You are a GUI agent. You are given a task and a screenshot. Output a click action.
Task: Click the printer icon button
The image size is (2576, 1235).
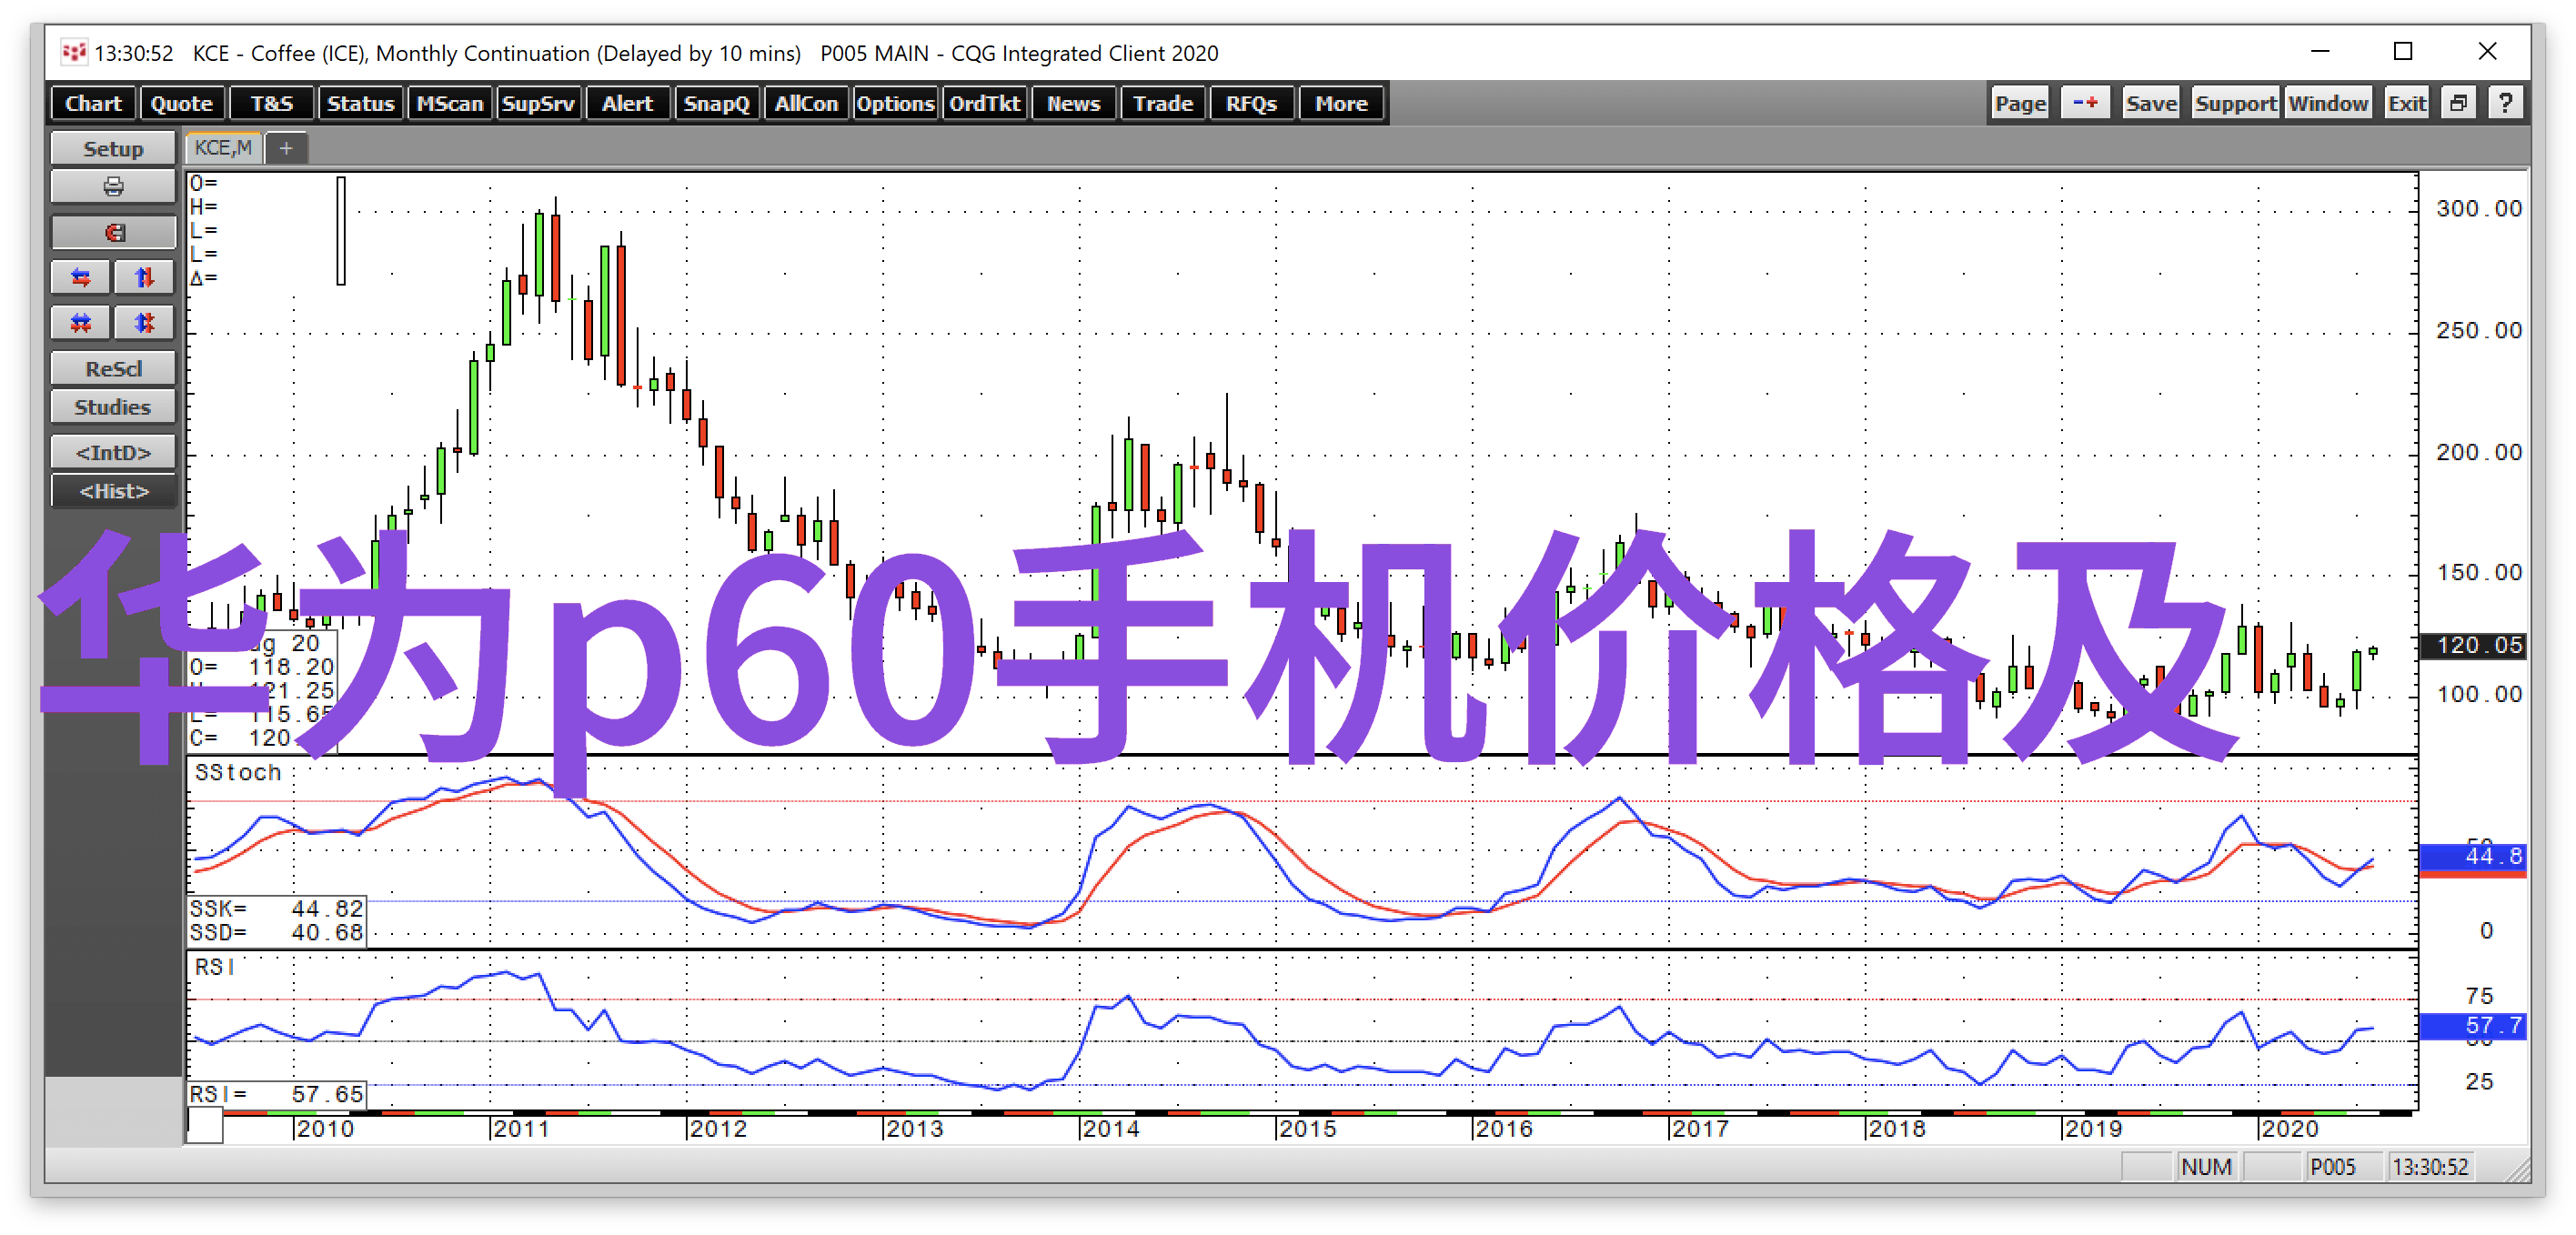[113, 187]
